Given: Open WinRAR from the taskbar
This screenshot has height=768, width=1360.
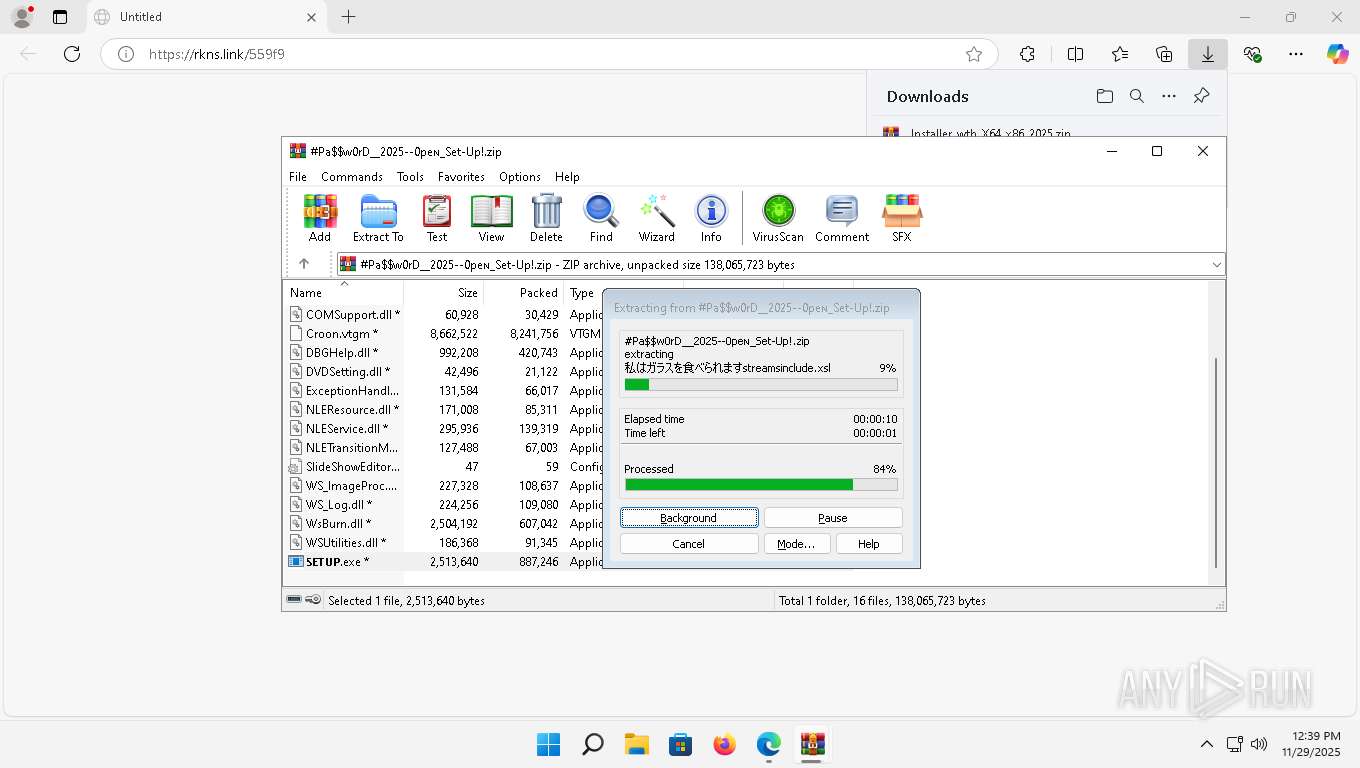Looking at the screenshot, I should point(812,745).
